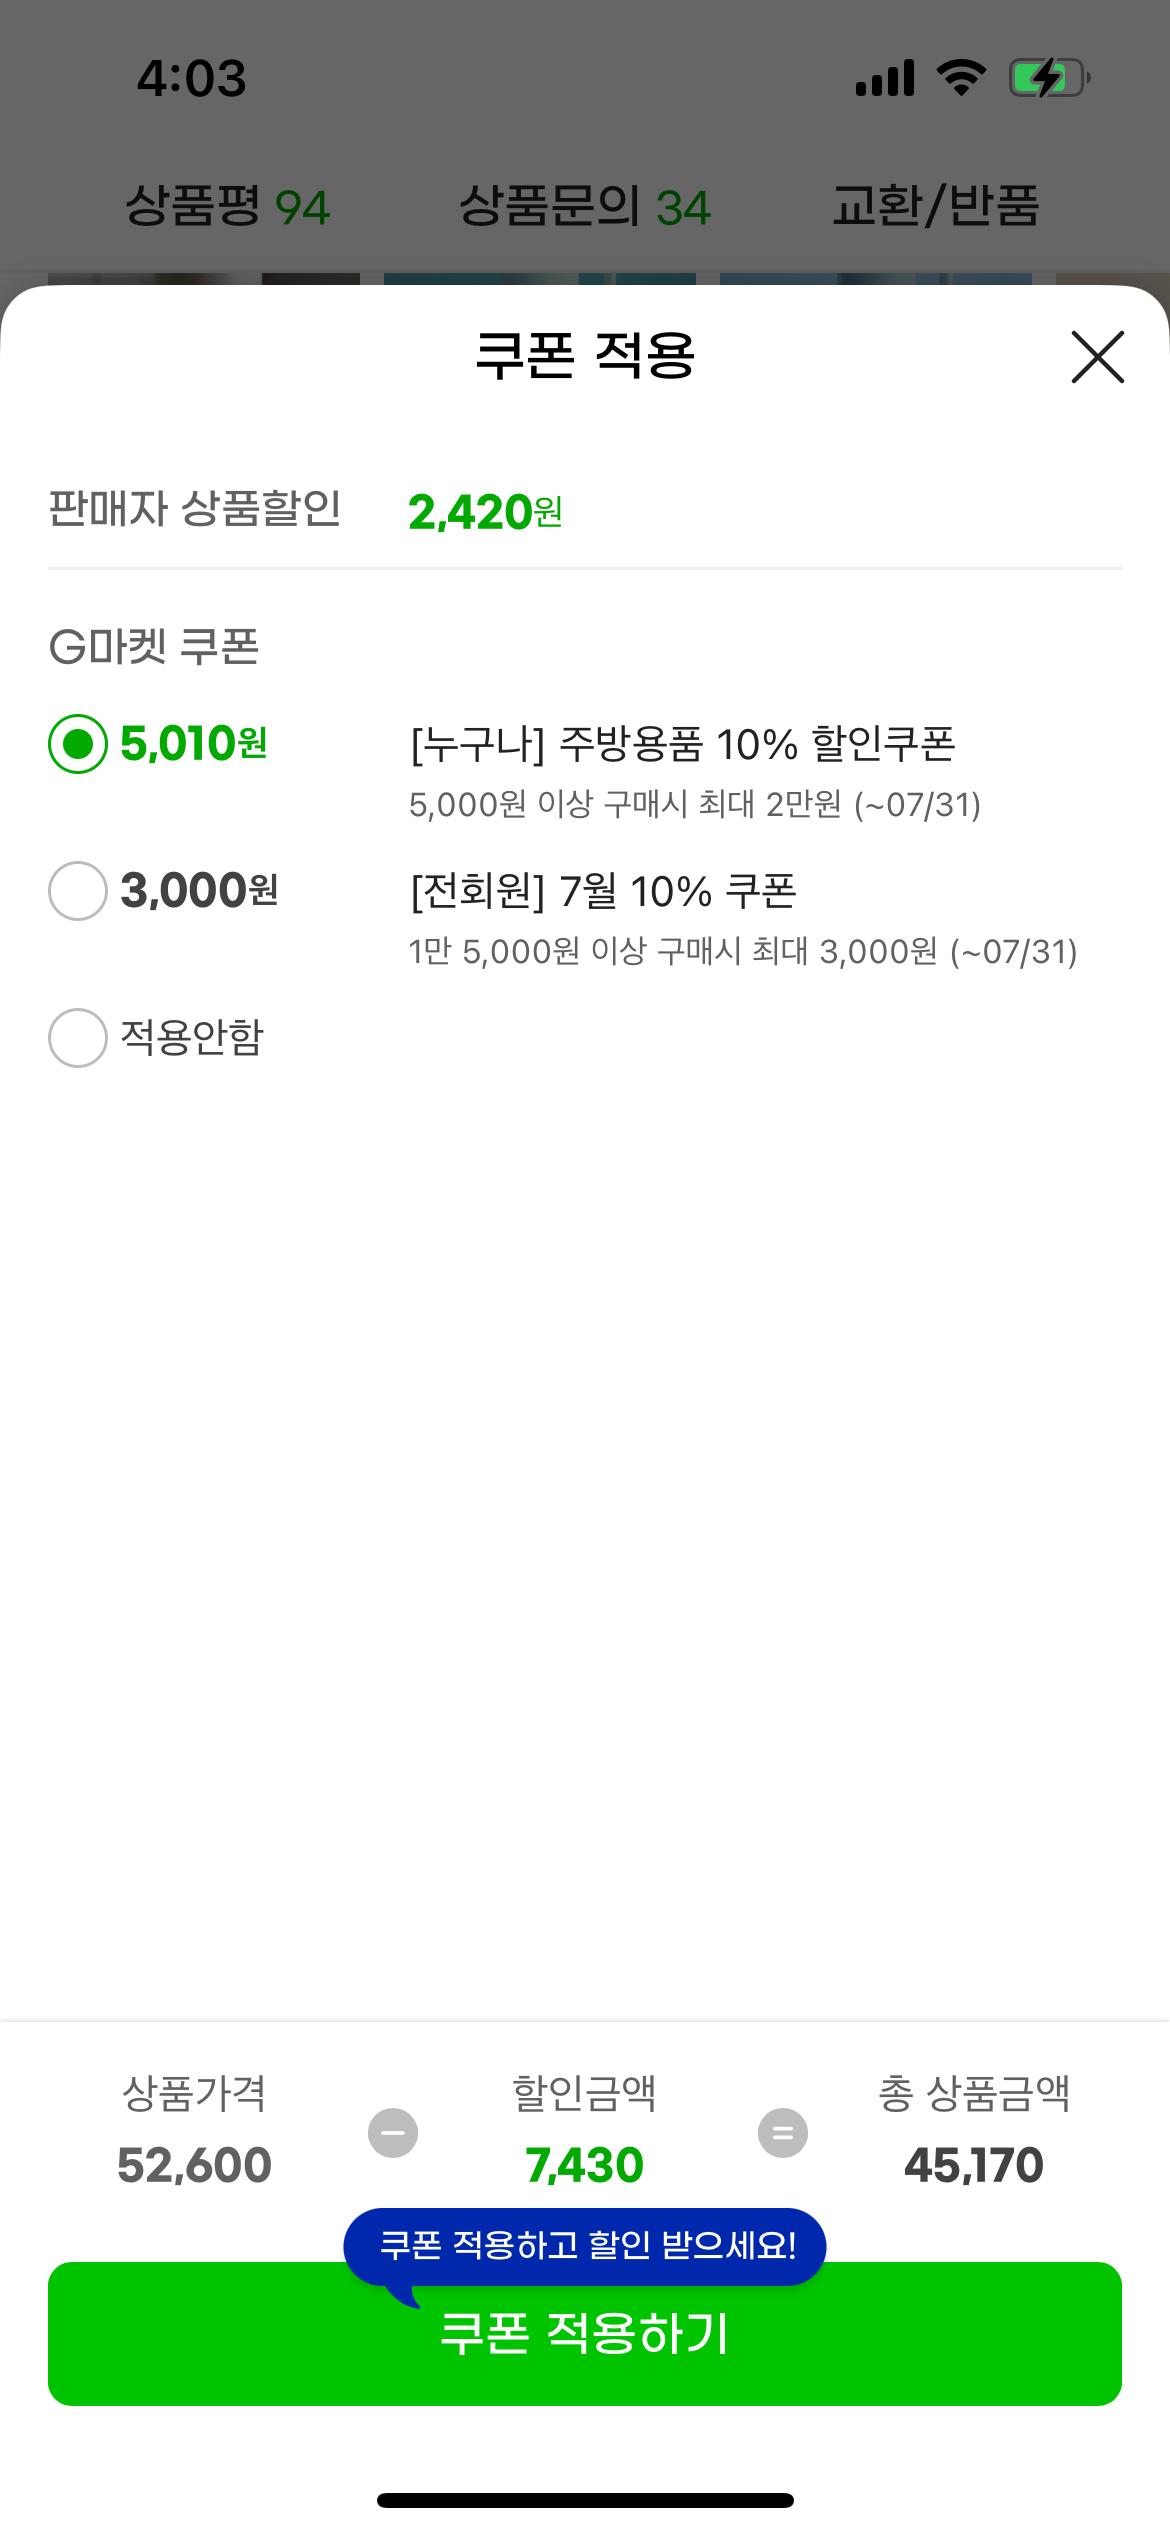Tap the equals circle icon in price summary
The height and width of the screenshot is (2532, 1170).
click(x=783, y=2133)
